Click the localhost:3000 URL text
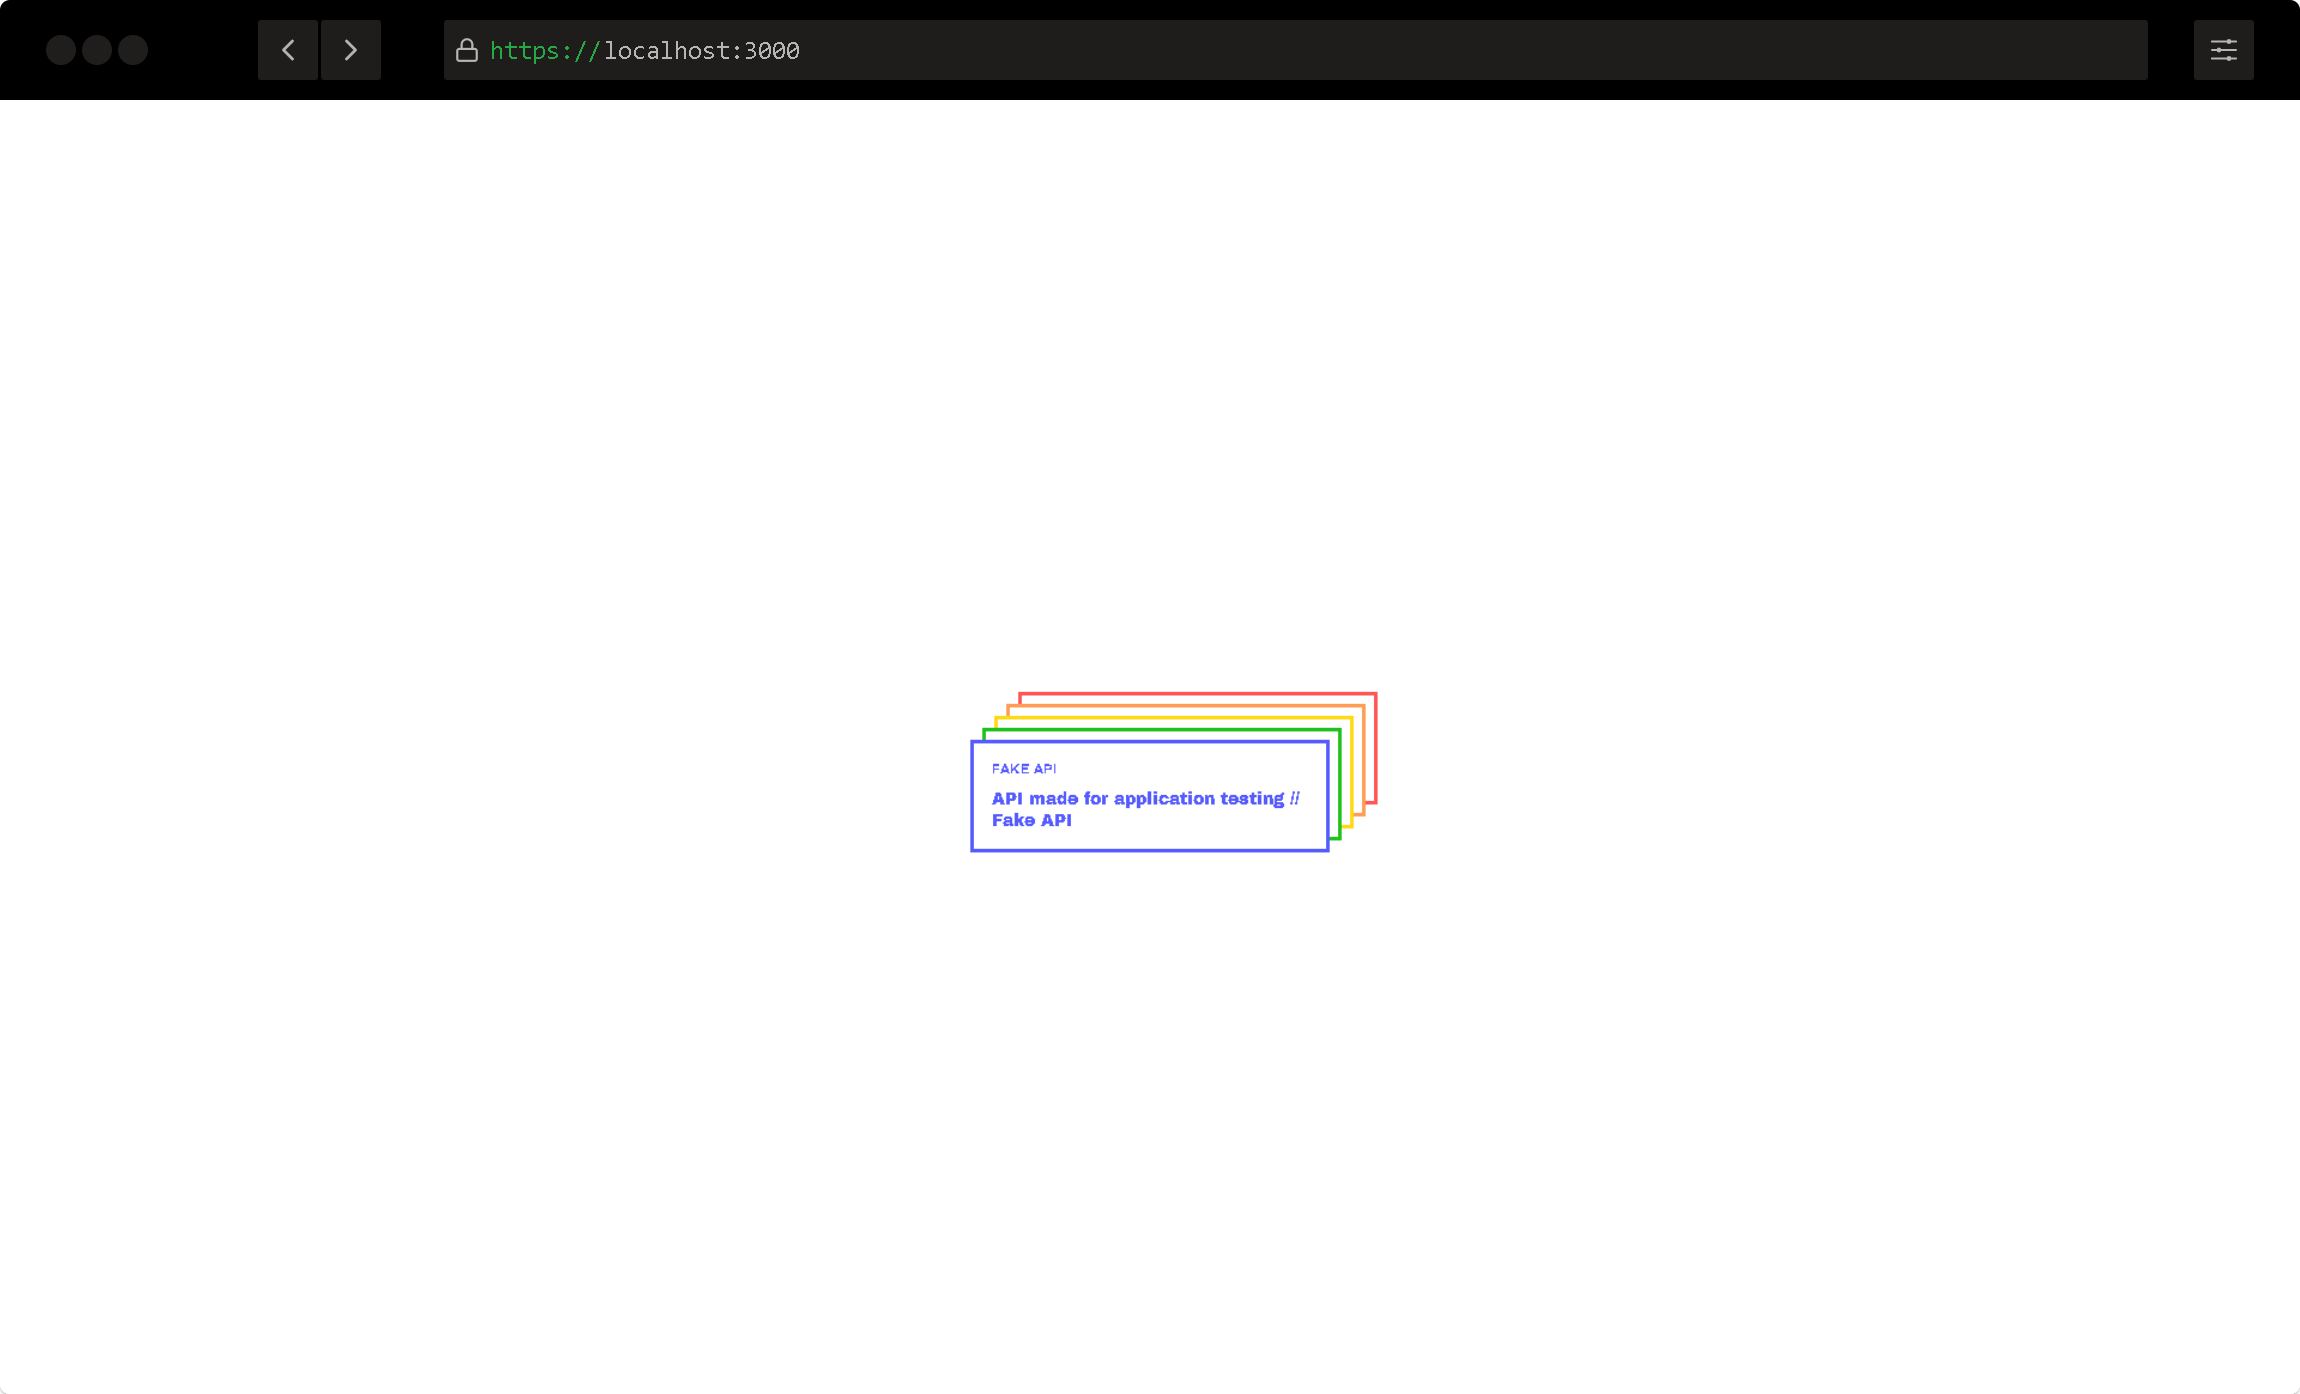The image size is (2300, 1394). (x=701, y=51)
